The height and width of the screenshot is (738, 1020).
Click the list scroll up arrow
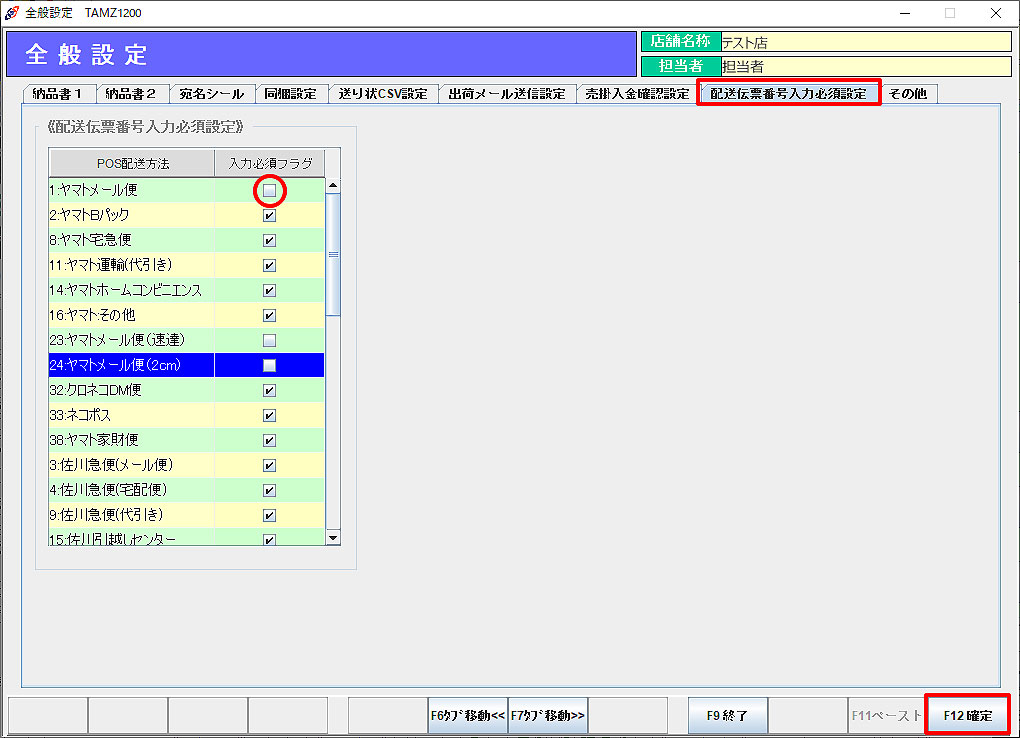pyautogui.click(x=333, y=185)
